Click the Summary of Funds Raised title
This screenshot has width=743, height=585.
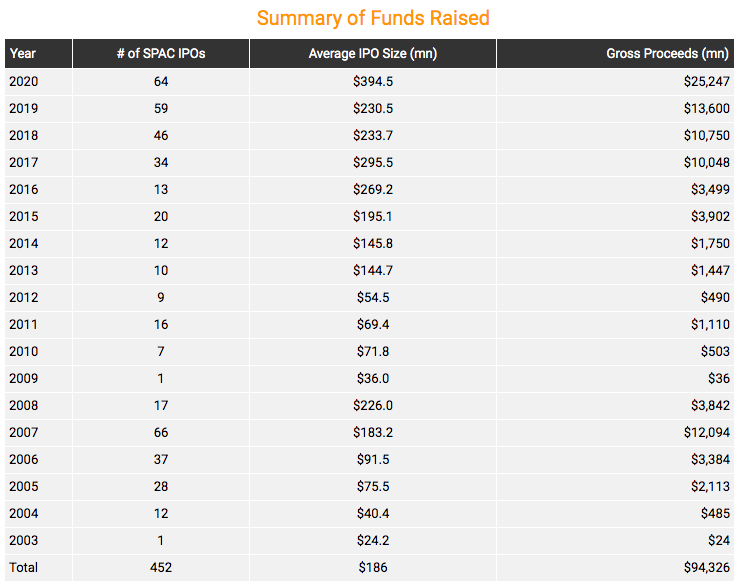tap(373, 18)
